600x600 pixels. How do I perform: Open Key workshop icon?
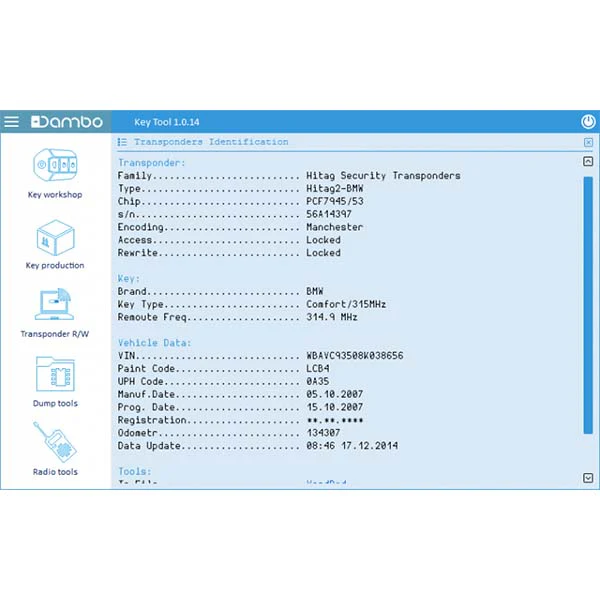click(x=55, y=165)
